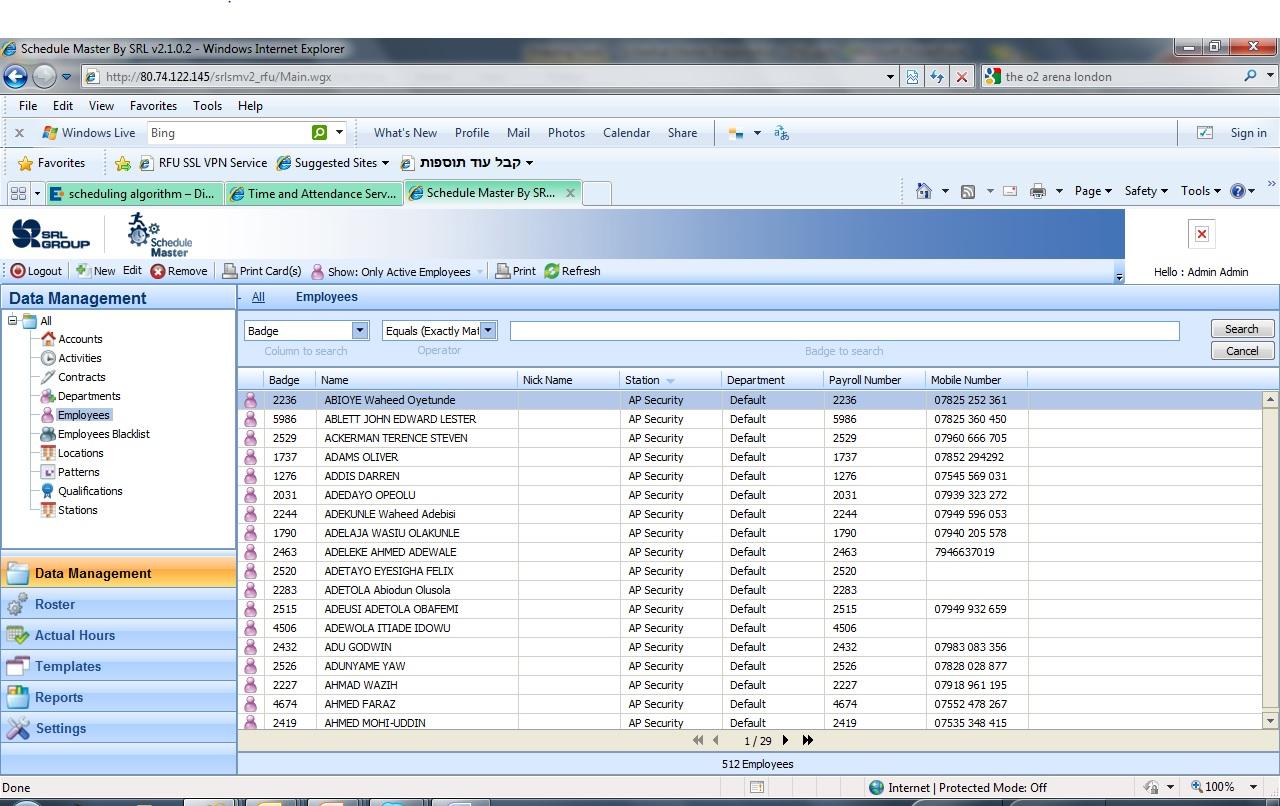Open Show: Only Active Employees filter
The height and width of the screenshot is (806, 1280).
(x=396, y=271)
